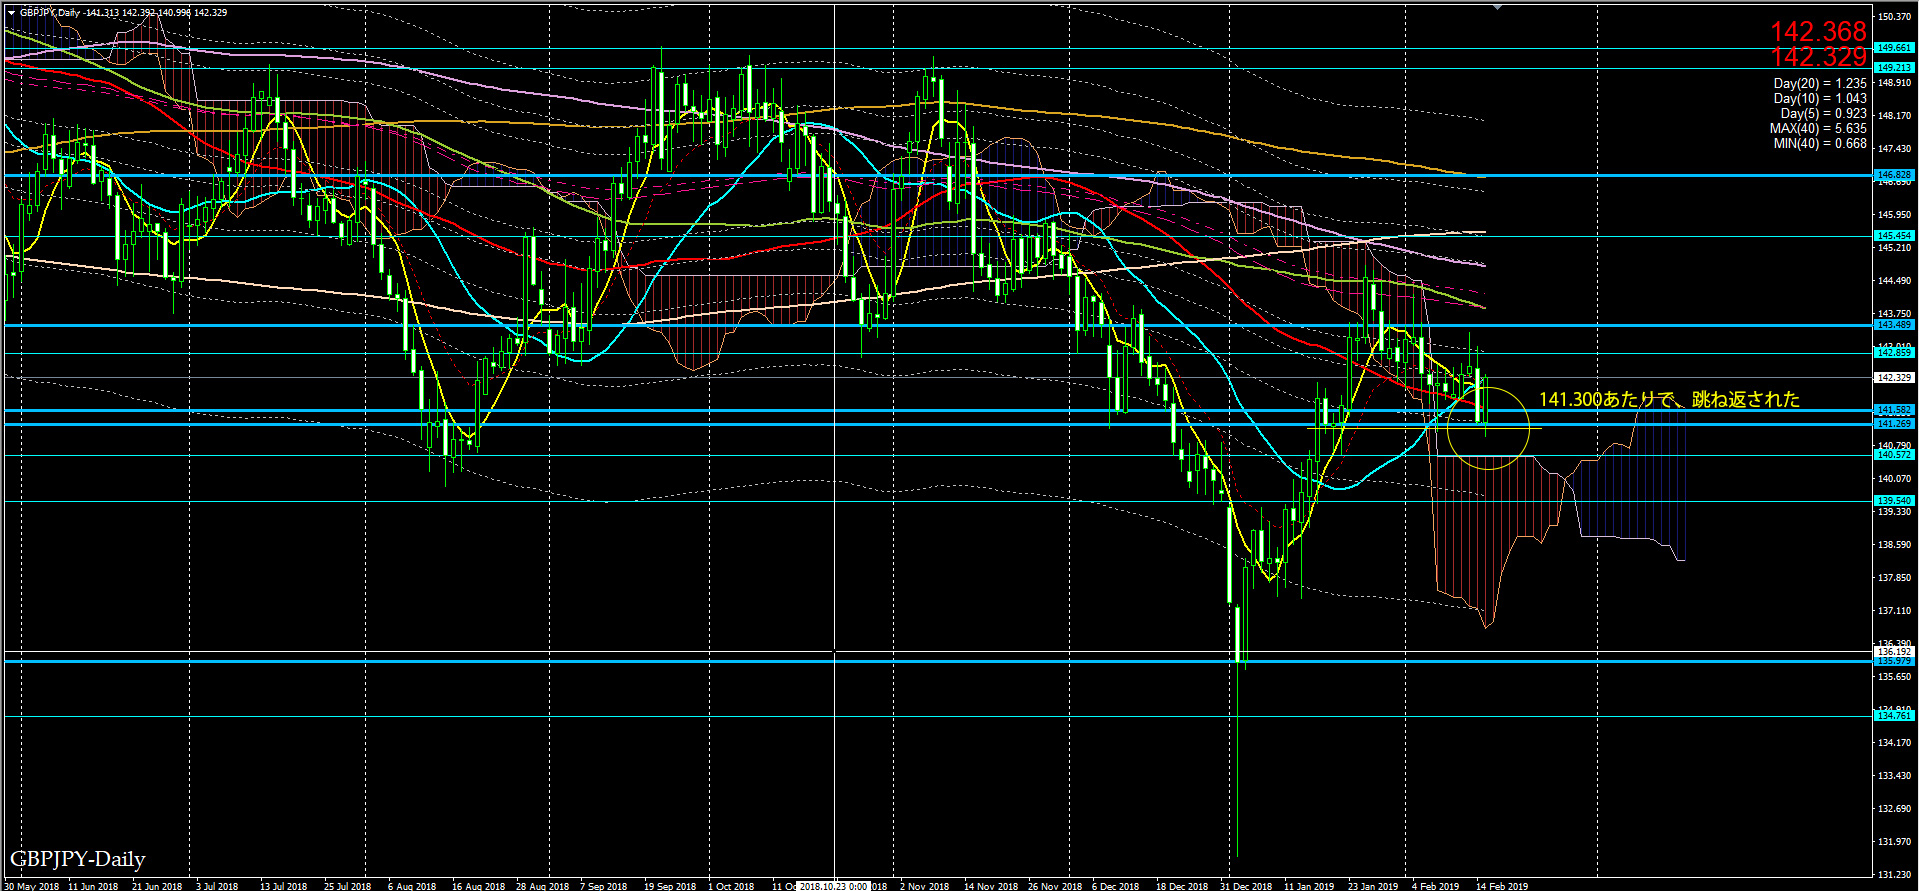Screen dimensions: 1920x891
Task: Click the GBPJPY,Daily OHLC header text
Action: [x=123, y=13]
